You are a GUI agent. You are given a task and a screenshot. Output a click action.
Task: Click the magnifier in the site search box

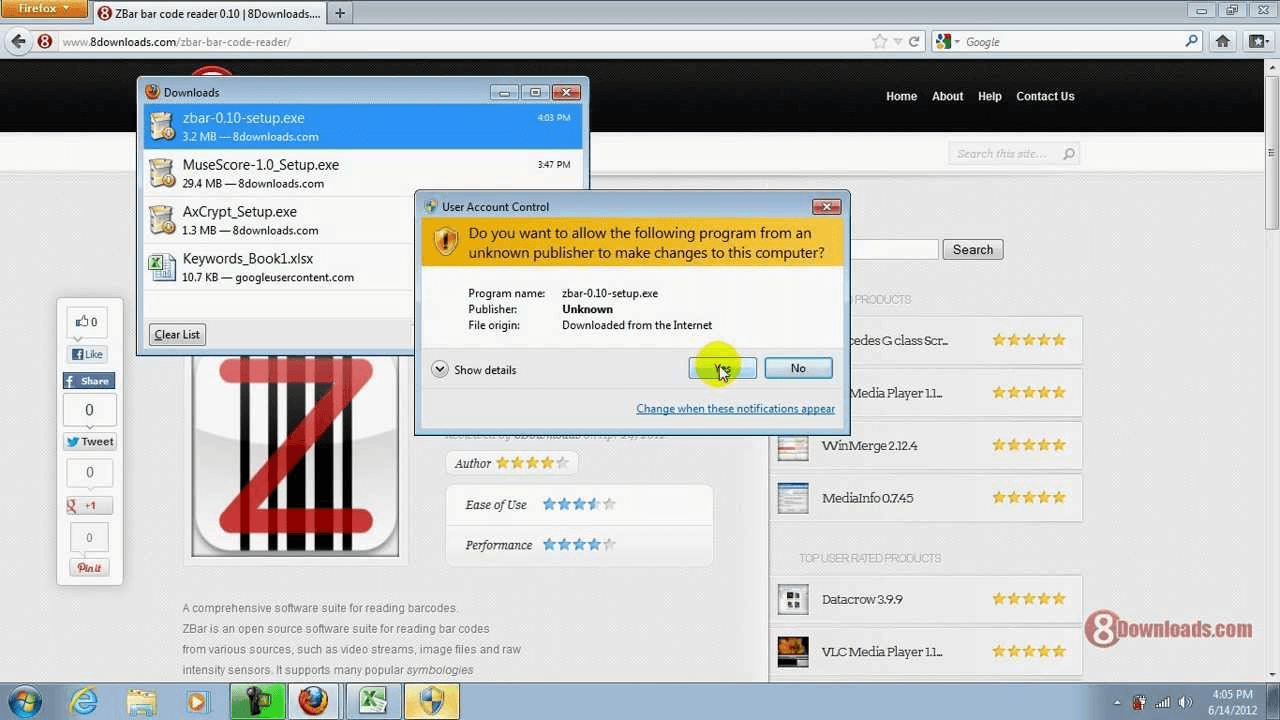point(1069,153)
